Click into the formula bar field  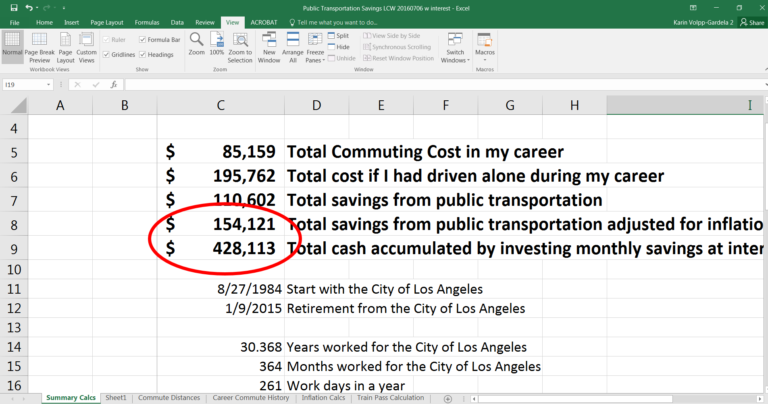[443, 85]
